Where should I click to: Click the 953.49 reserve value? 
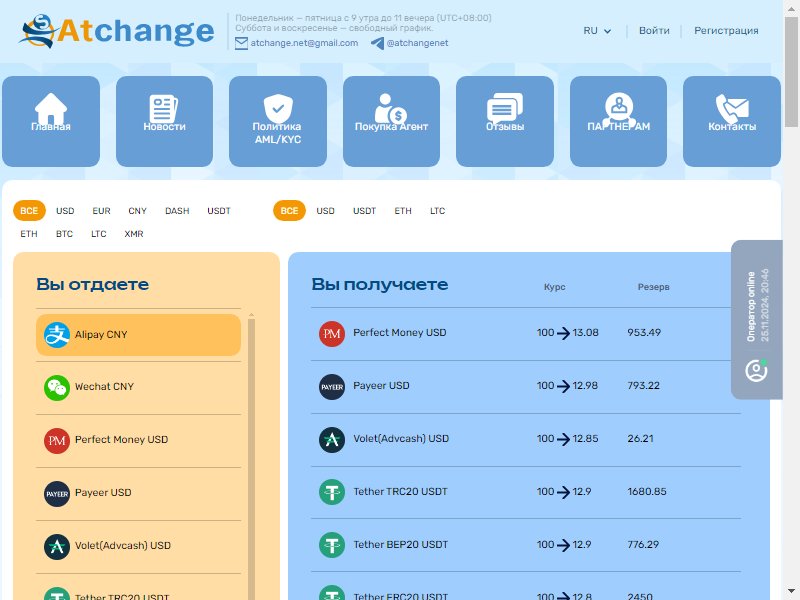[x=644, y=333]
